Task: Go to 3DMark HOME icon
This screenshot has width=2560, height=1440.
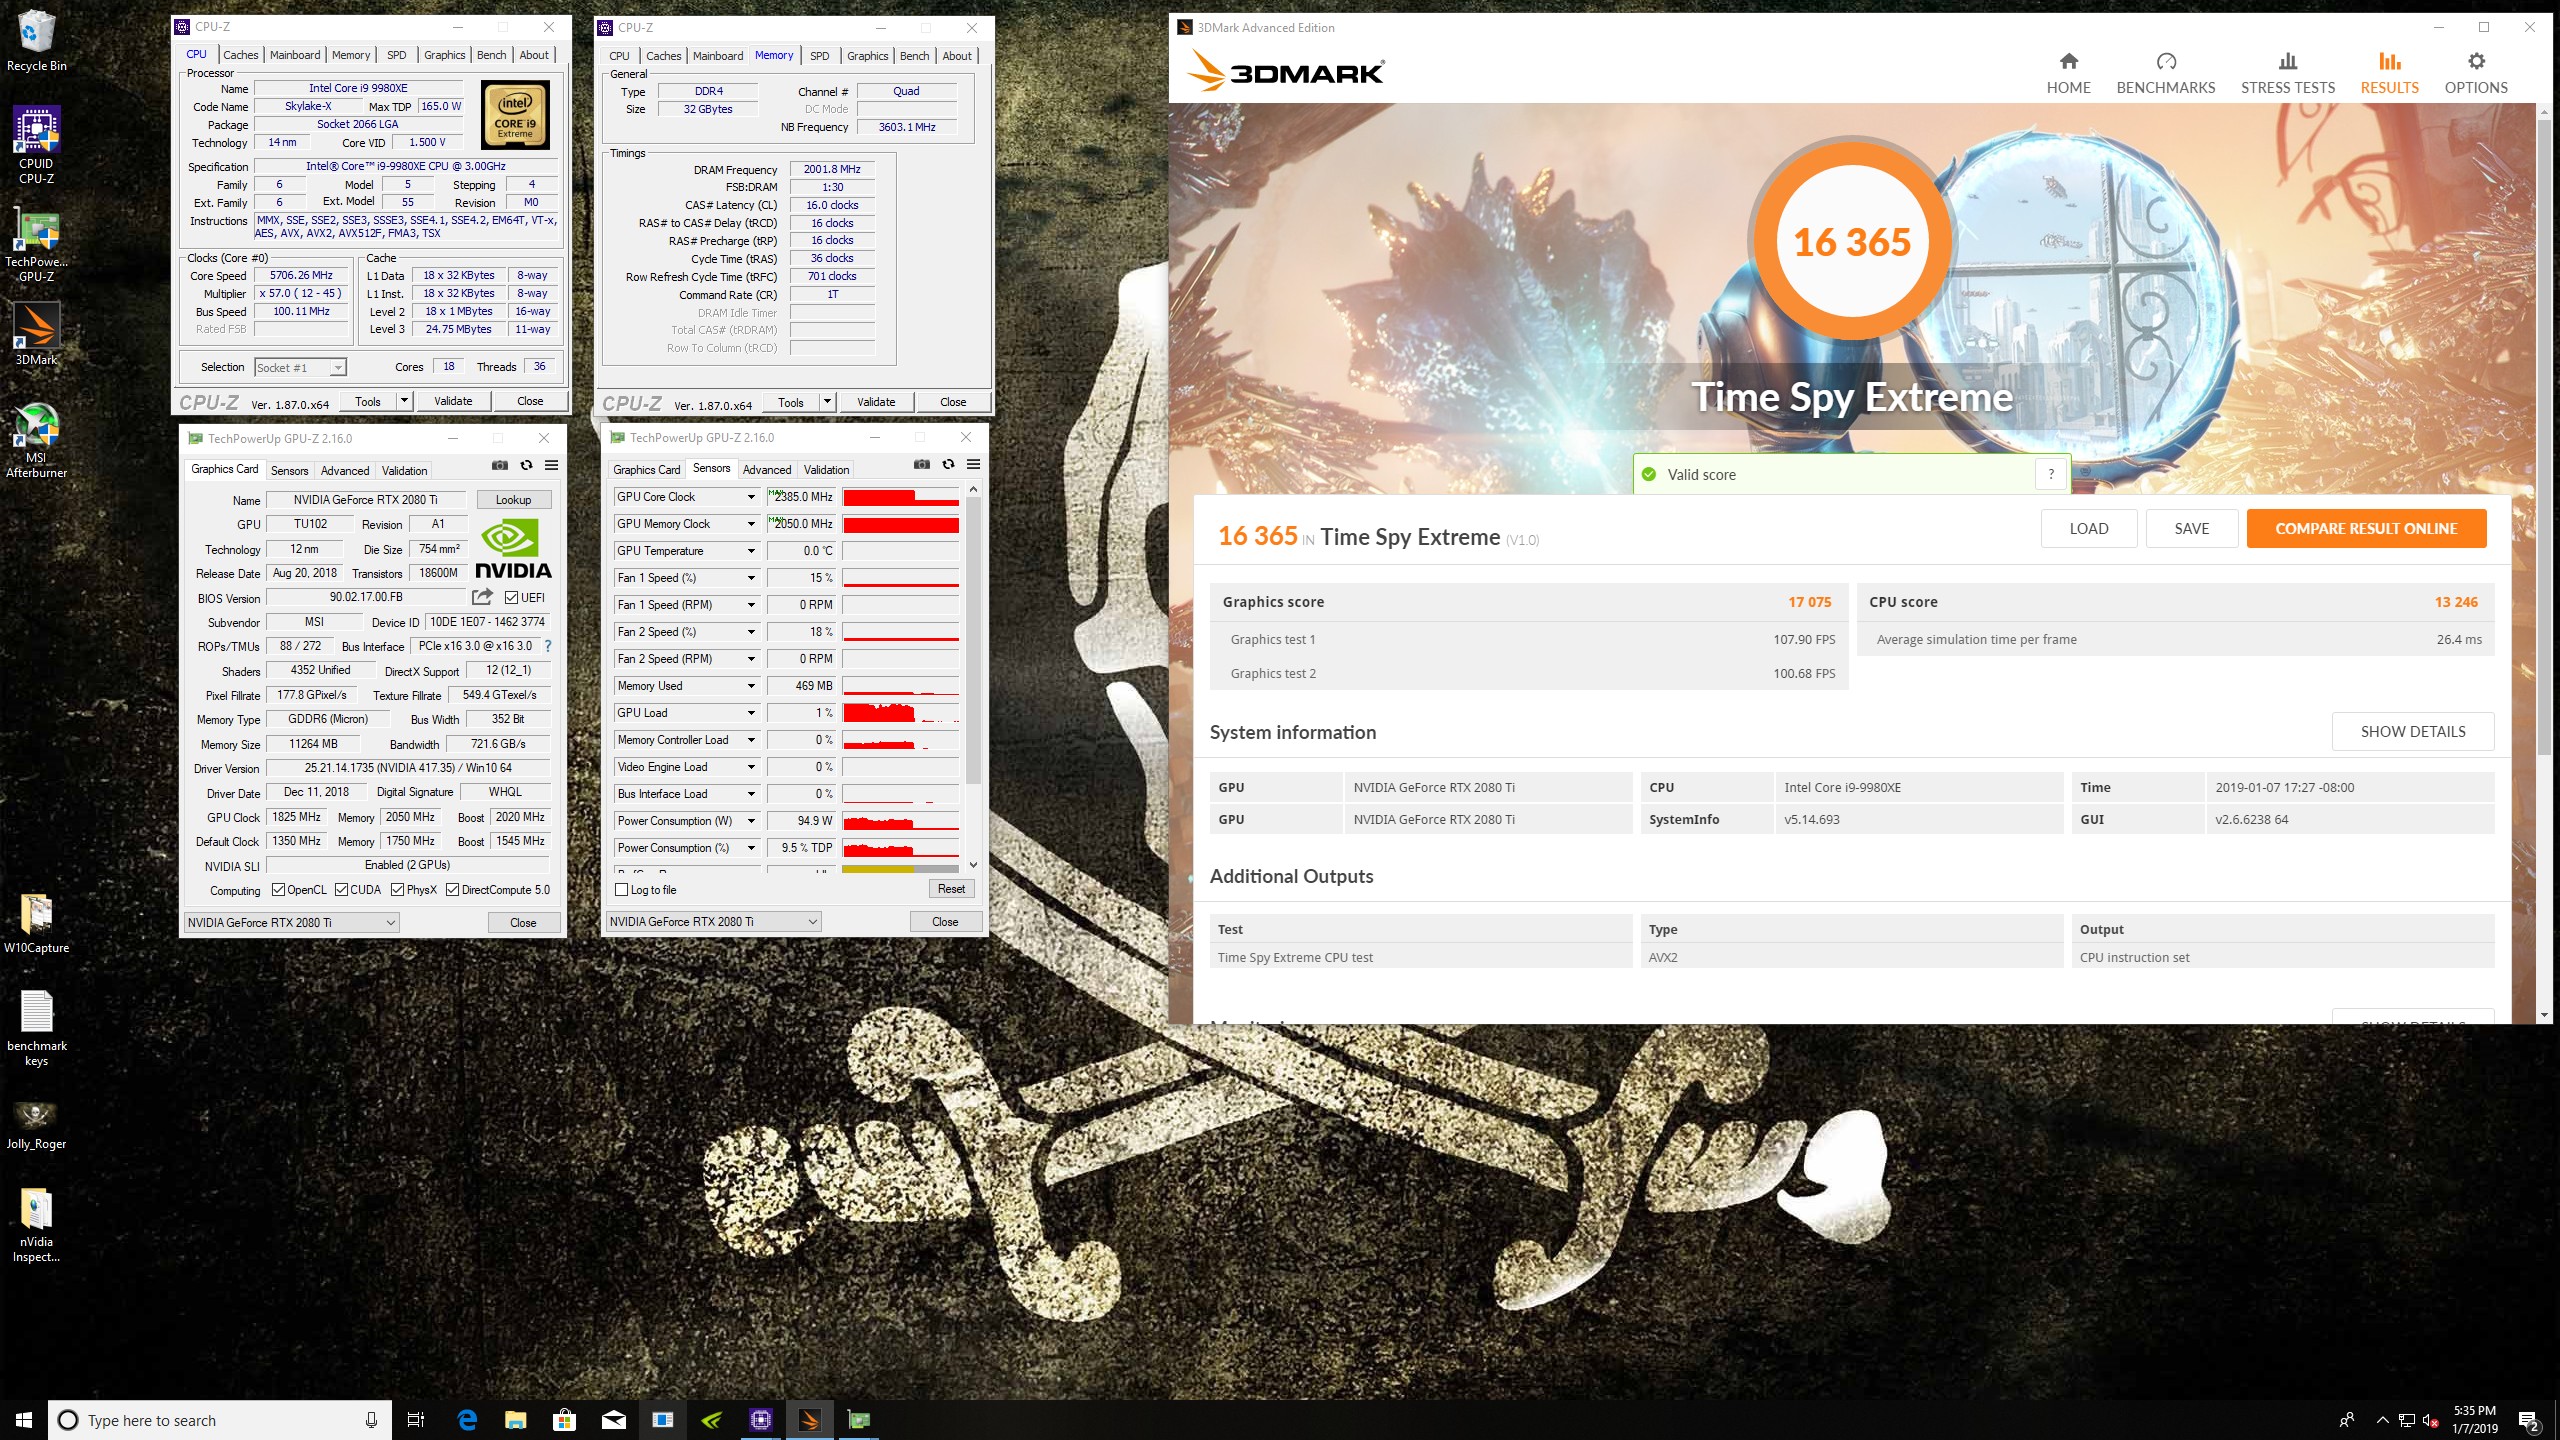Action: click(x=2068, y=73)
